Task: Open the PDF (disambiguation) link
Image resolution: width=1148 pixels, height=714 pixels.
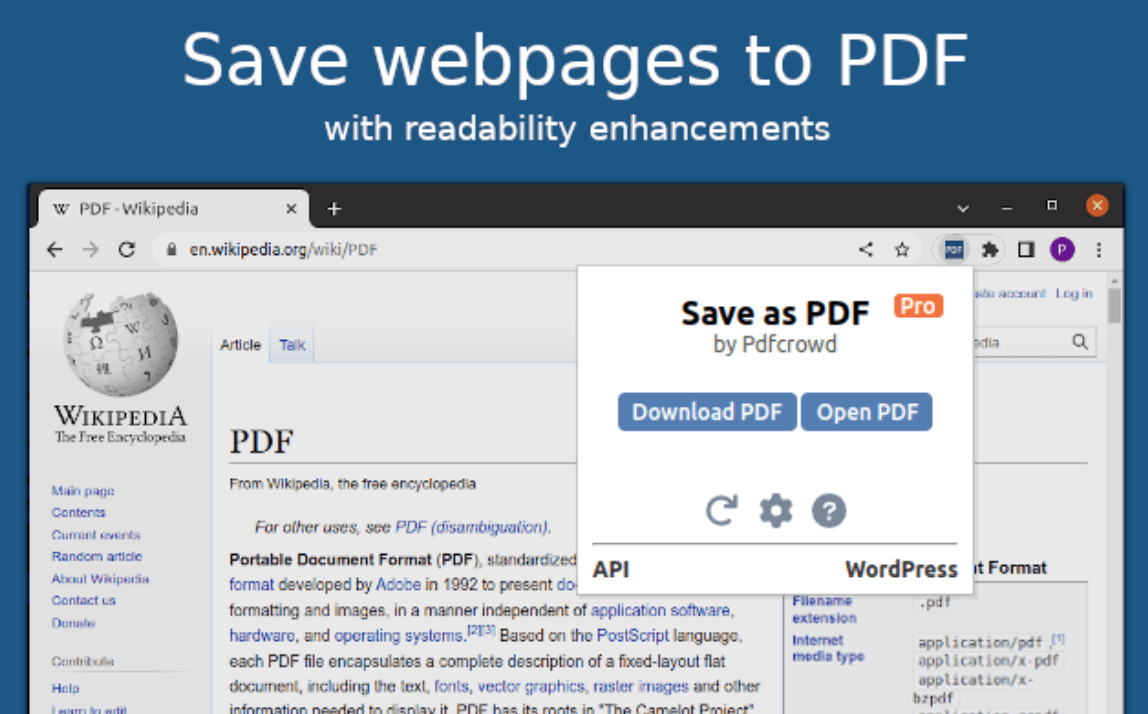Action: [472, 527]
